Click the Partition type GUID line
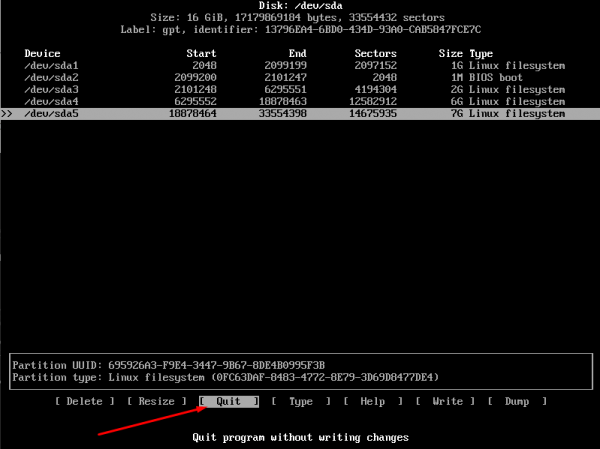The height and width of the screenshot is (449, 600). coord(225,377)
